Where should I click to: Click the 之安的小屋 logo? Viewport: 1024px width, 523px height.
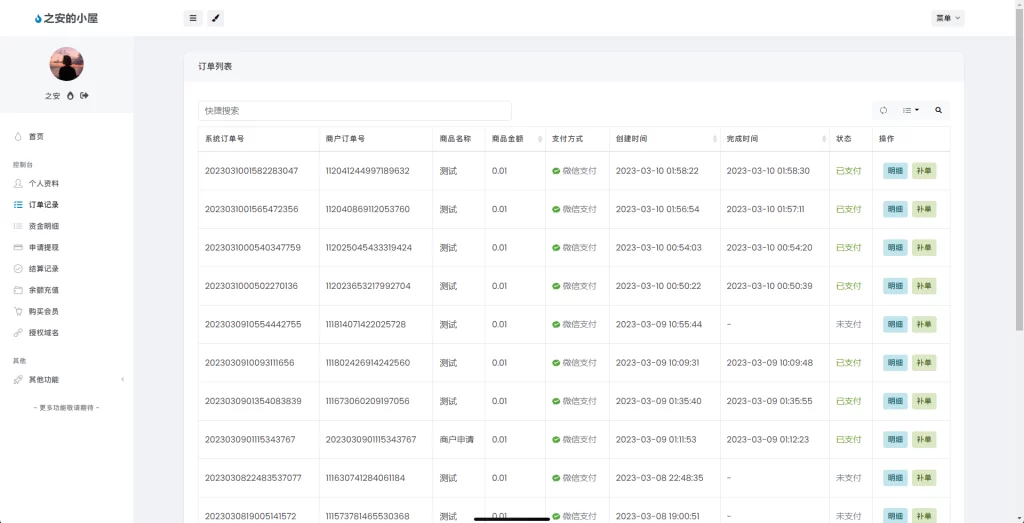(x=67, y=18)
